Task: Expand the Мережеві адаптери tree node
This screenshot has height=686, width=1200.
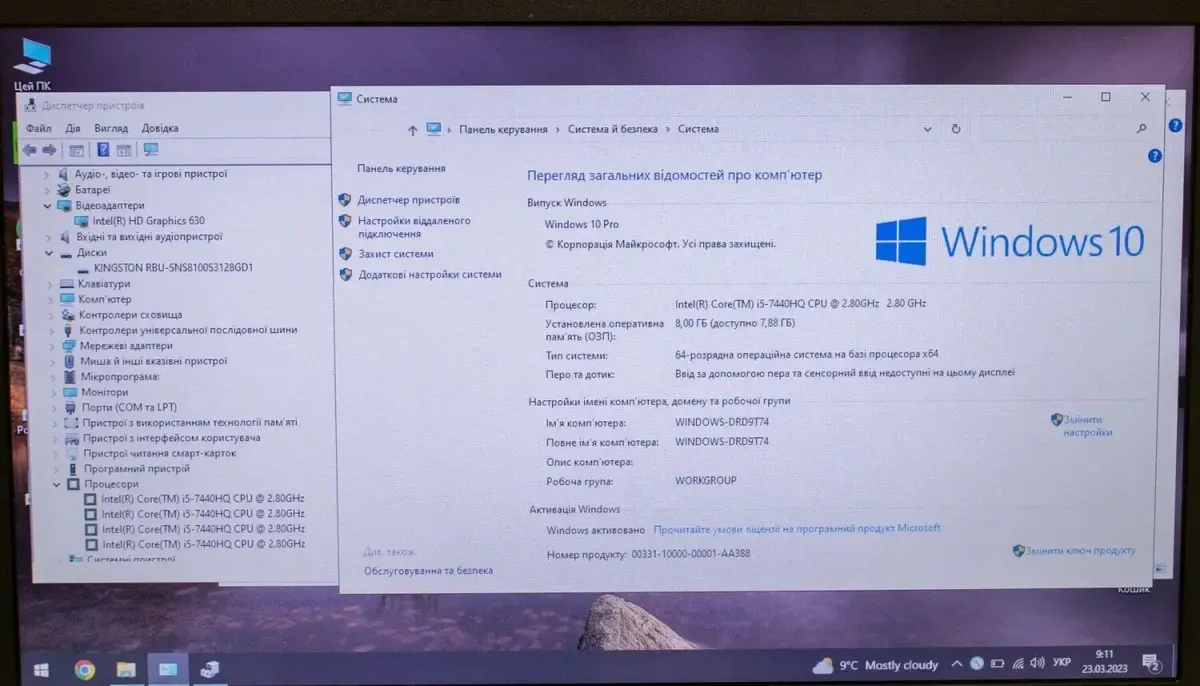Action: click(52, 346)
